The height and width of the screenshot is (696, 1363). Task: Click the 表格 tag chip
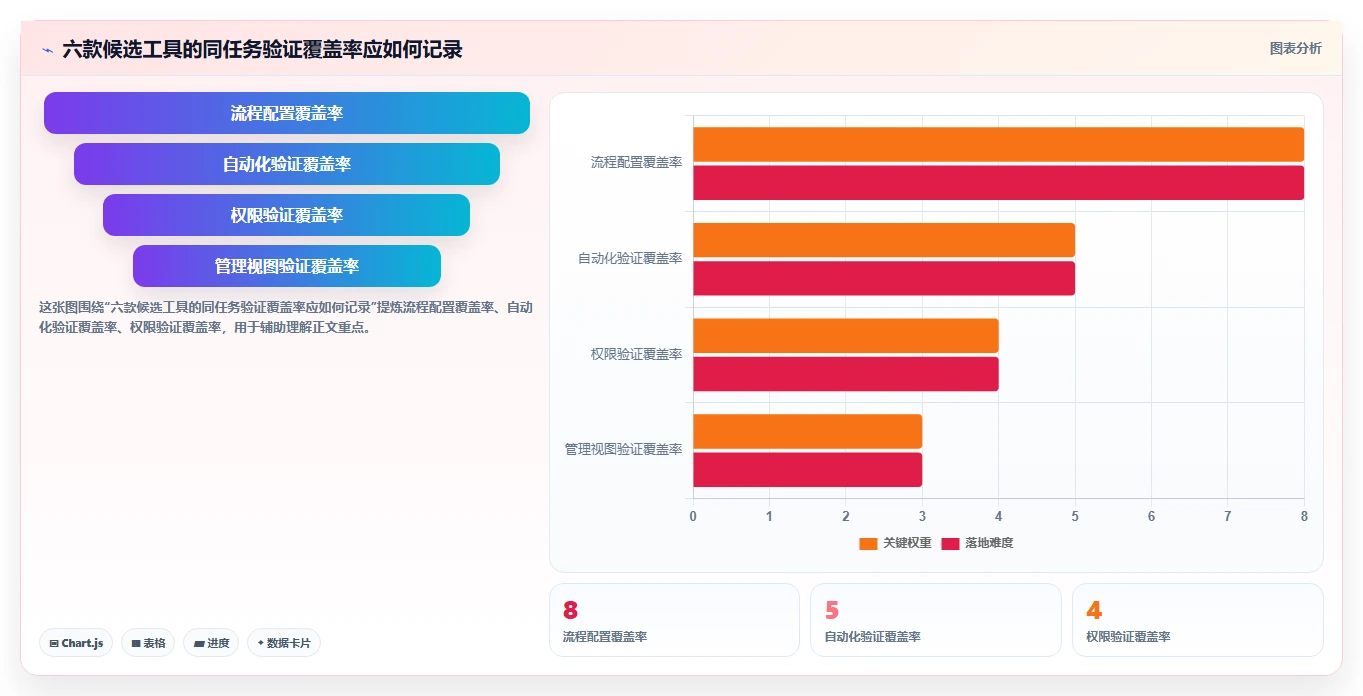point(148,643)
